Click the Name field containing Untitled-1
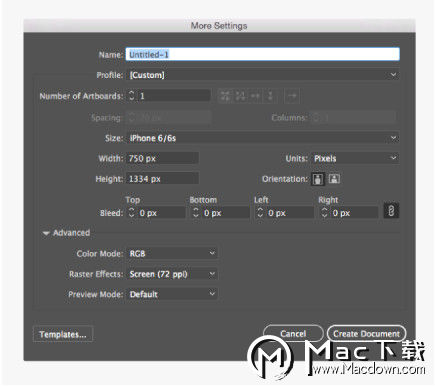 pos(263,54)
